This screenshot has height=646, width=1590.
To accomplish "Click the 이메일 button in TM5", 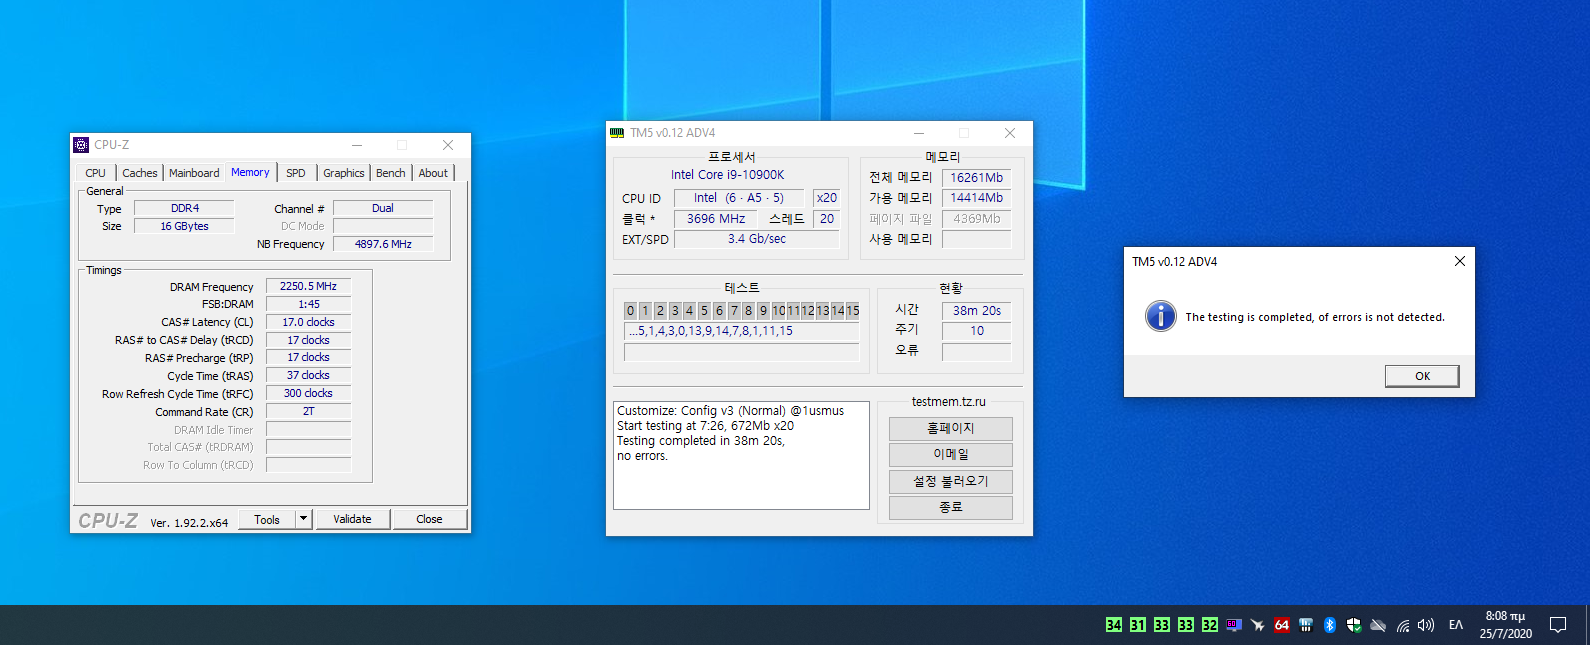I will tap(950, 454).
